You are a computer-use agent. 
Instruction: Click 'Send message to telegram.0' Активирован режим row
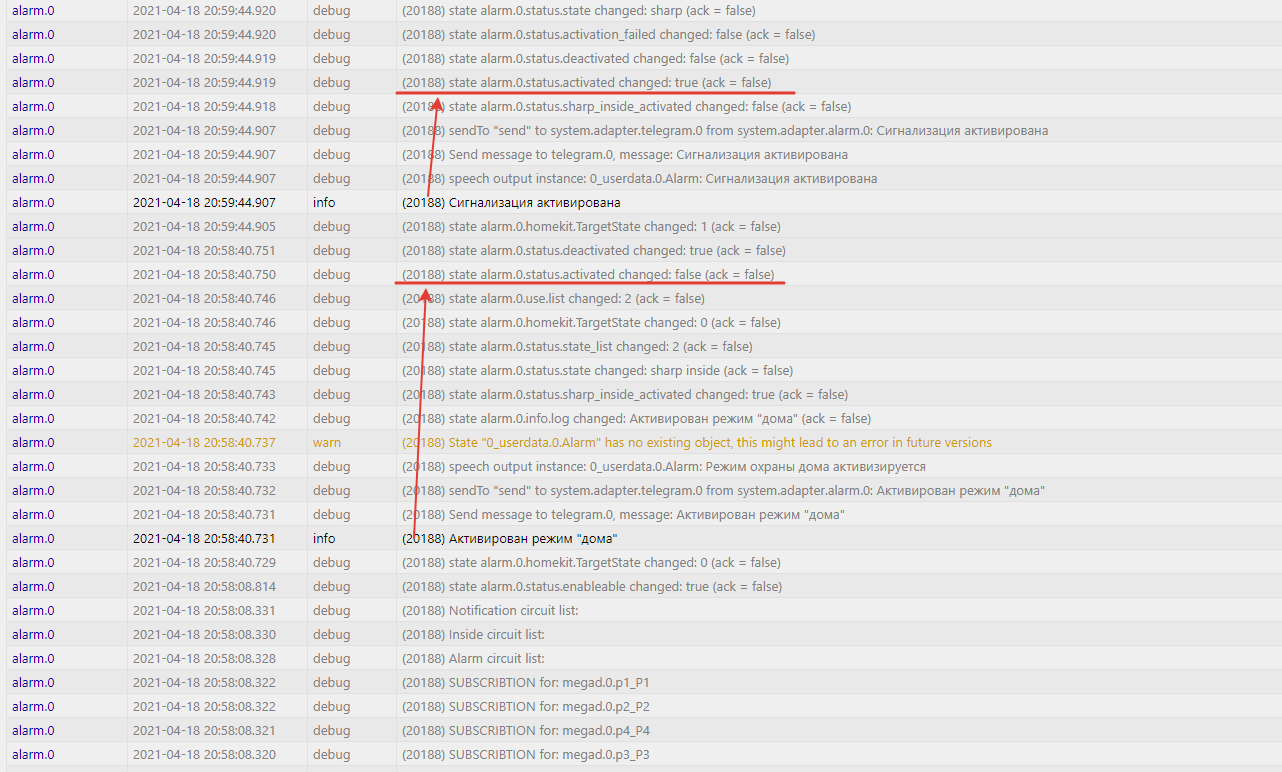coord(624,514)
